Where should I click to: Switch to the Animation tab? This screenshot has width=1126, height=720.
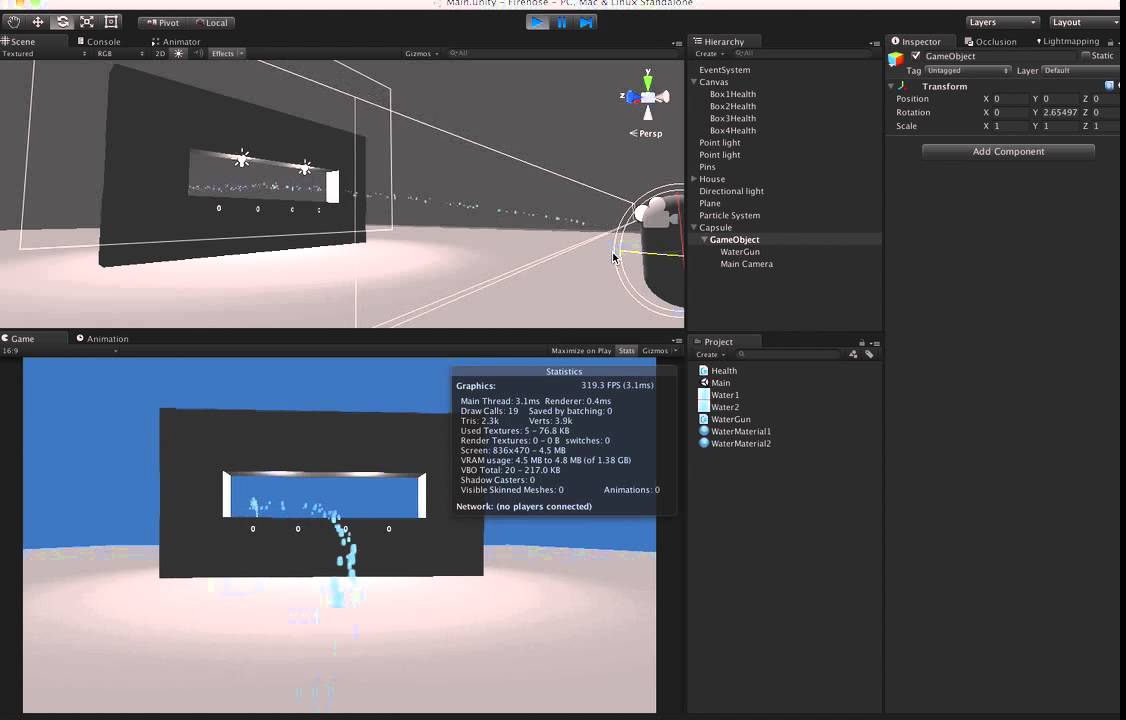(103, 339)
